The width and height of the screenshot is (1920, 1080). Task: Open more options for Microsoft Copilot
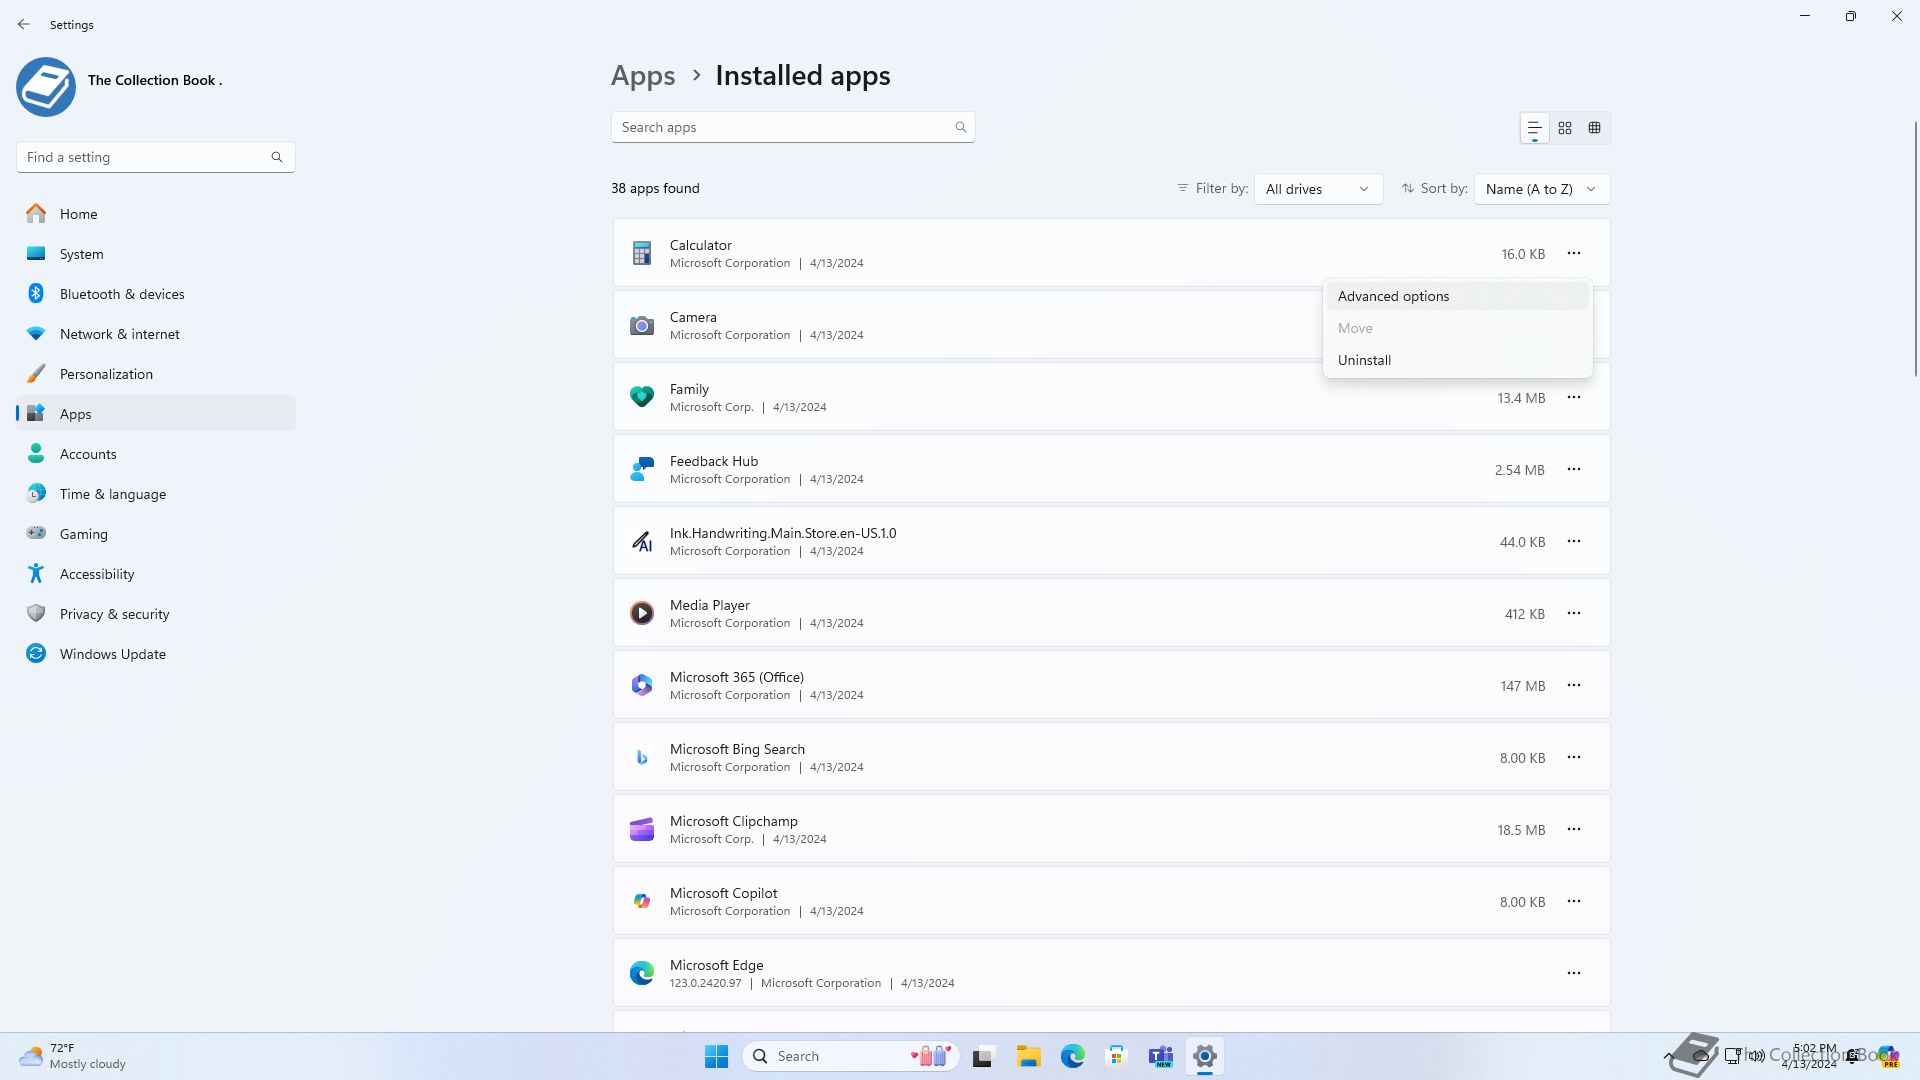1573,901
